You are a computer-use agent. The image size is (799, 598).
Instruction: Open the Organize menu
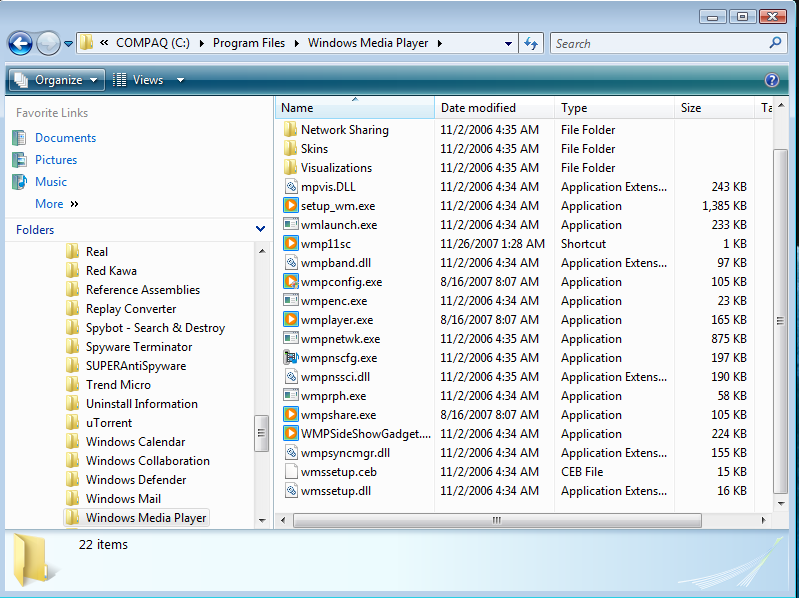57,80
